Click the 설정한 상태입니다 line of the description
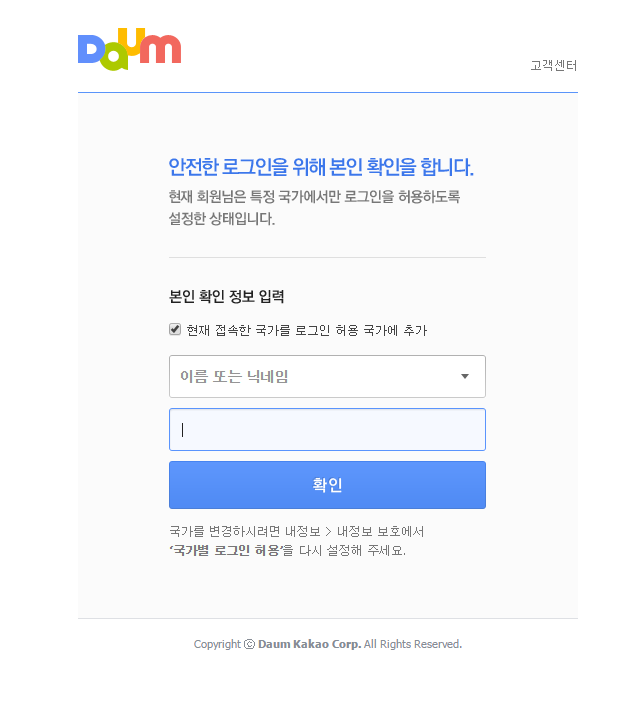Viewport: 643px width, 713px height. pyautogui.click(x=222, y=219)
